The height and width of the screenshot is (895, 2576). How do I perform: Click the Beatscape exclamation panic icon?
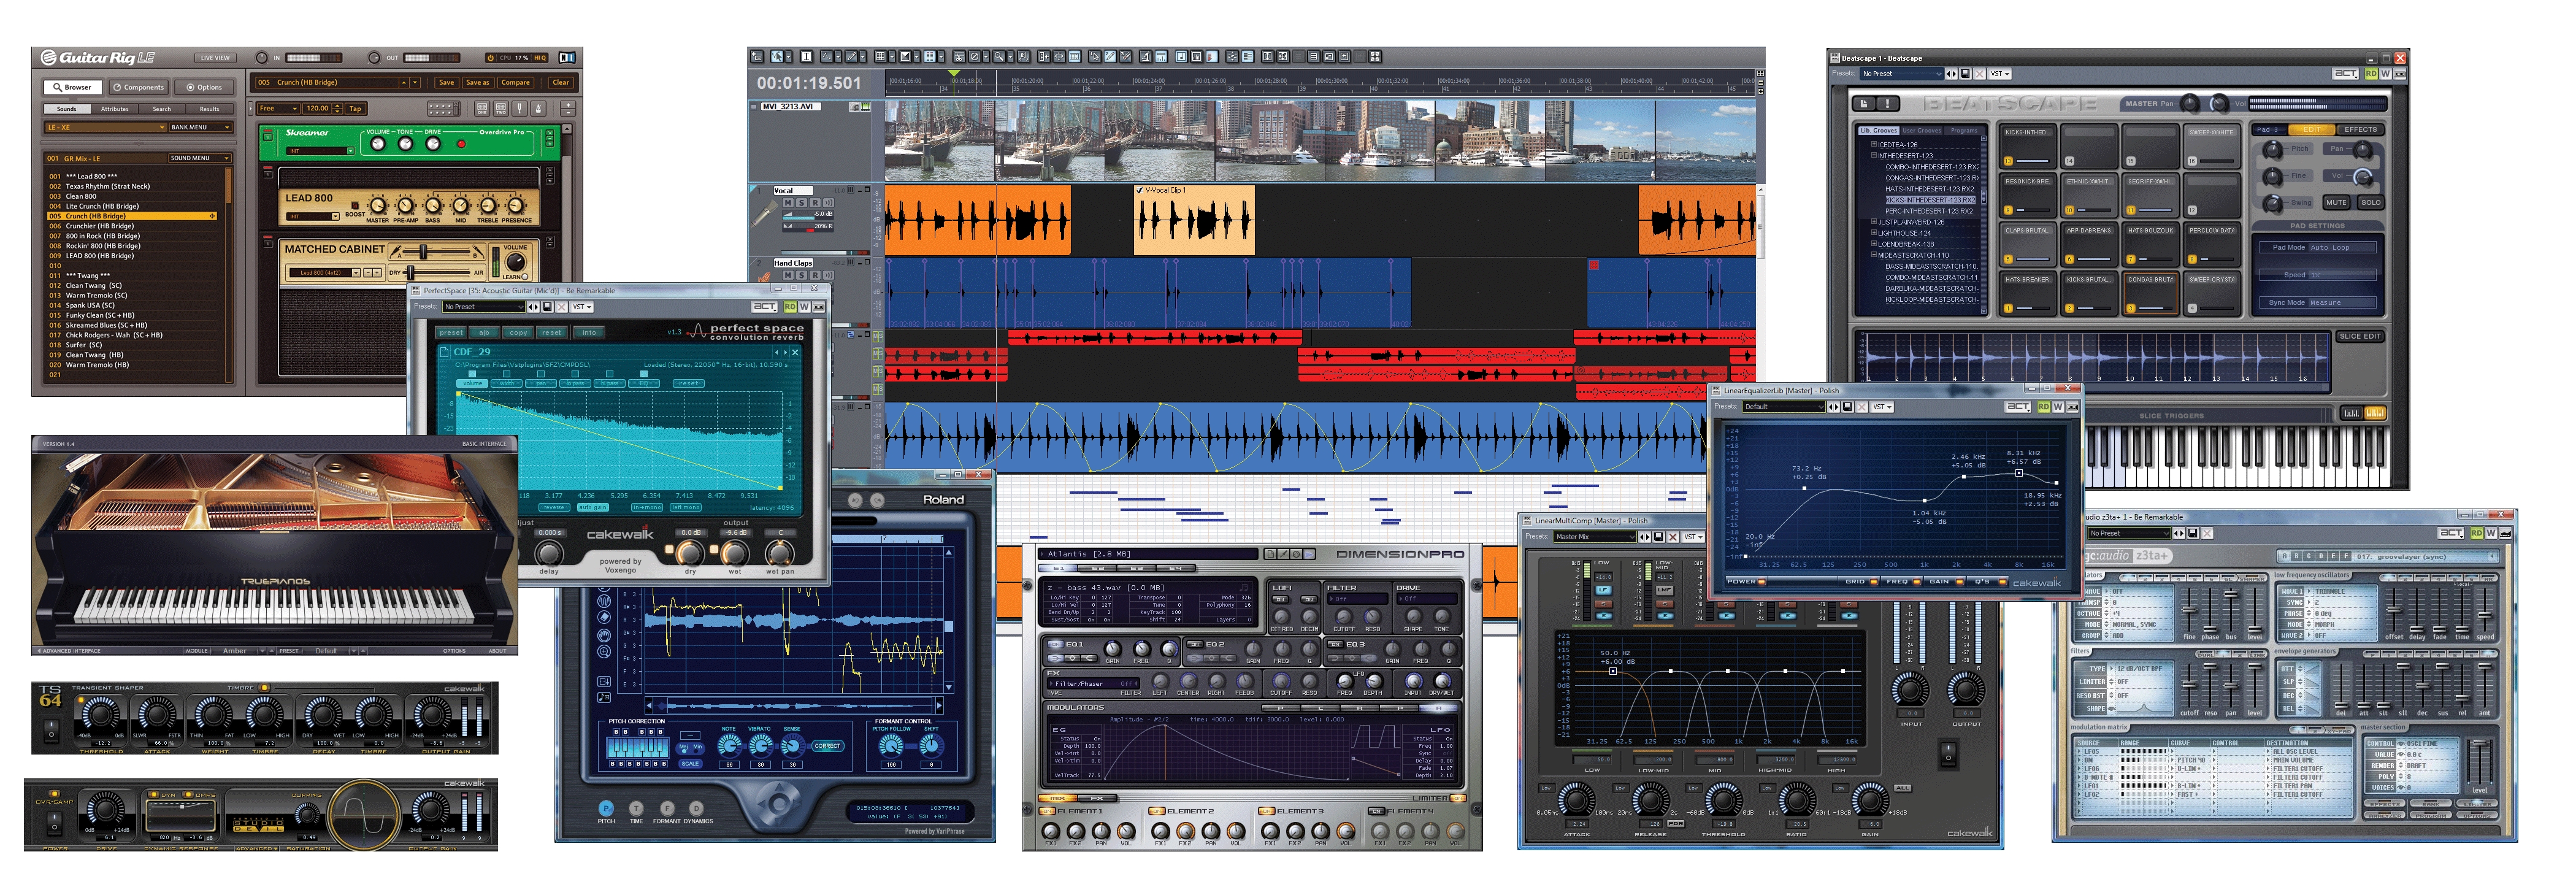pyautogui.click(x=1888, y=104)
